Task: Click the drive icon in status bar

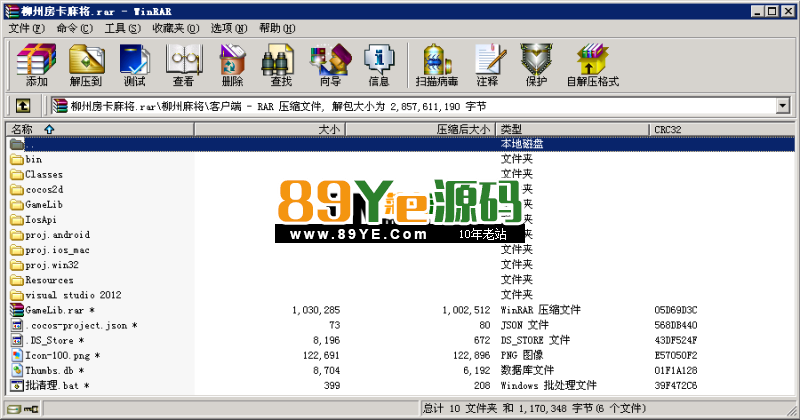Action: pyautogui.click(x=14, y=409)
